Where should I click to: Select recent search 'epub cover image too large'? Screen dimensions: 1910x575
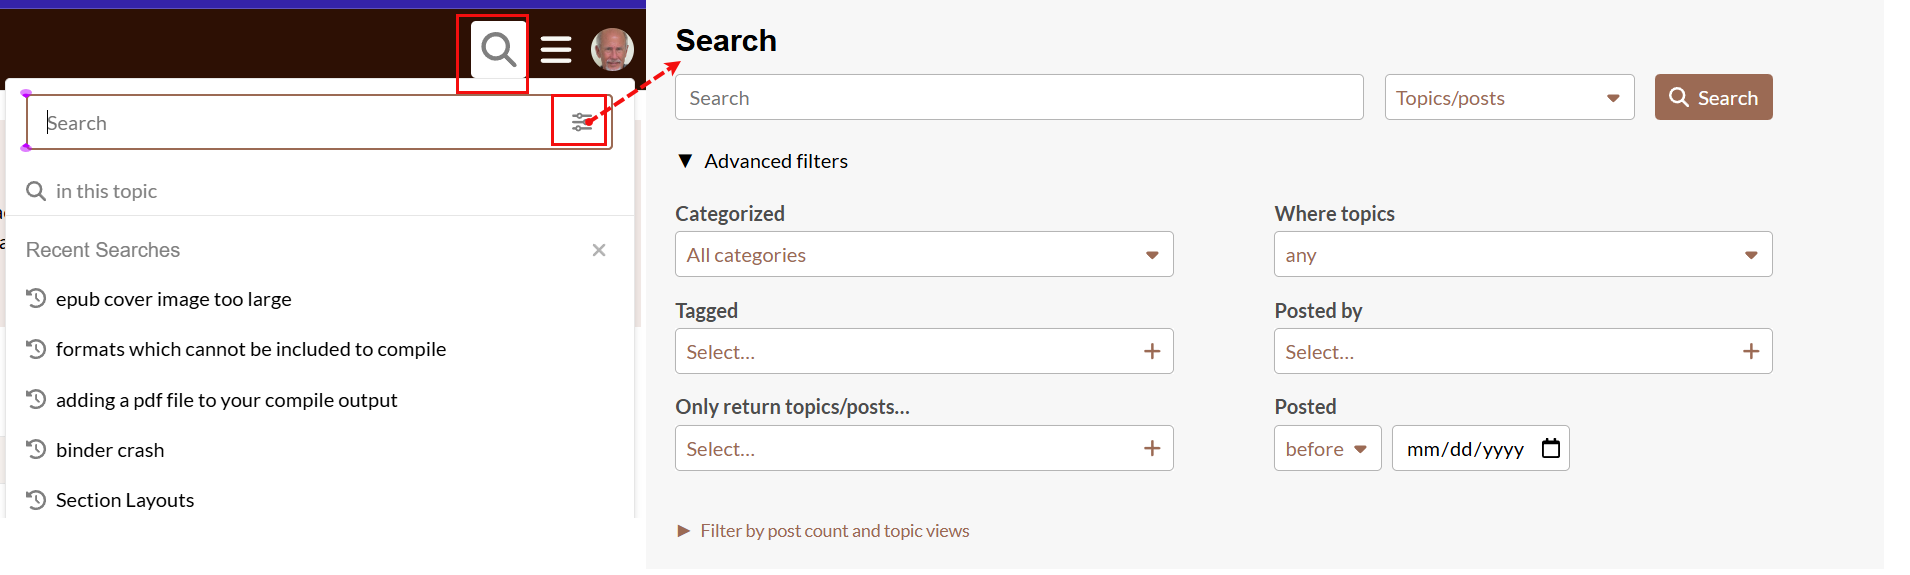point(173,299)
